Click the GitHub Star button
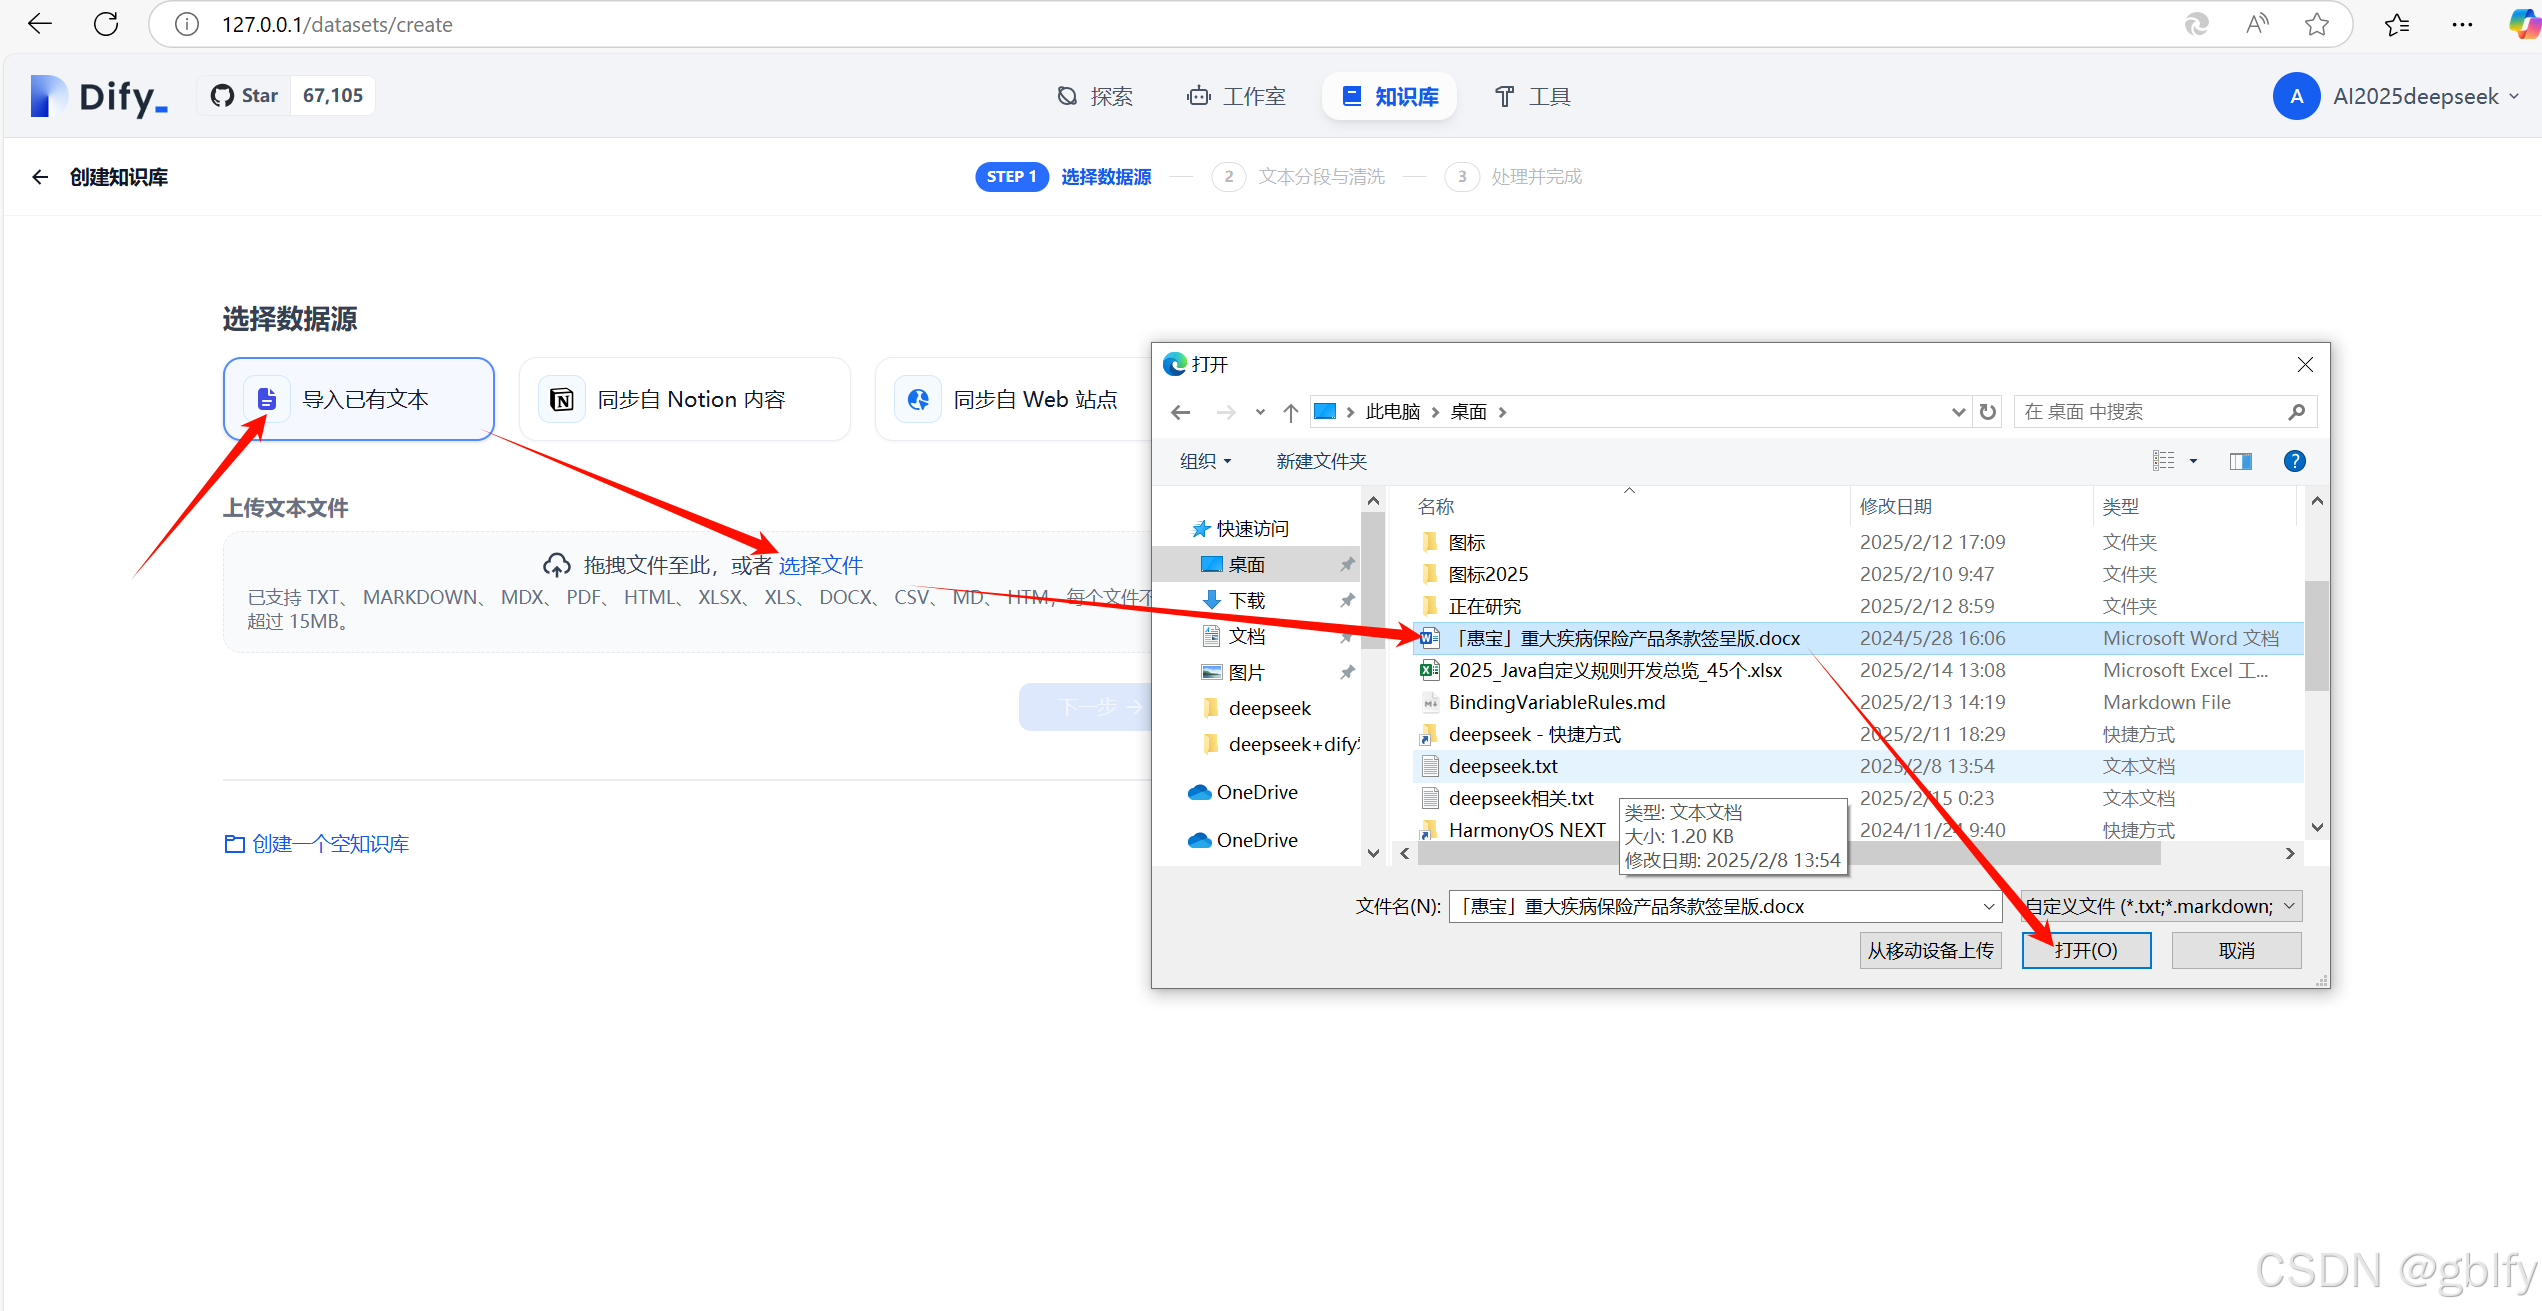Image resolution: width=2542 pixels, height=1311 pixels. pyautogui.click(x=244, y=96)
